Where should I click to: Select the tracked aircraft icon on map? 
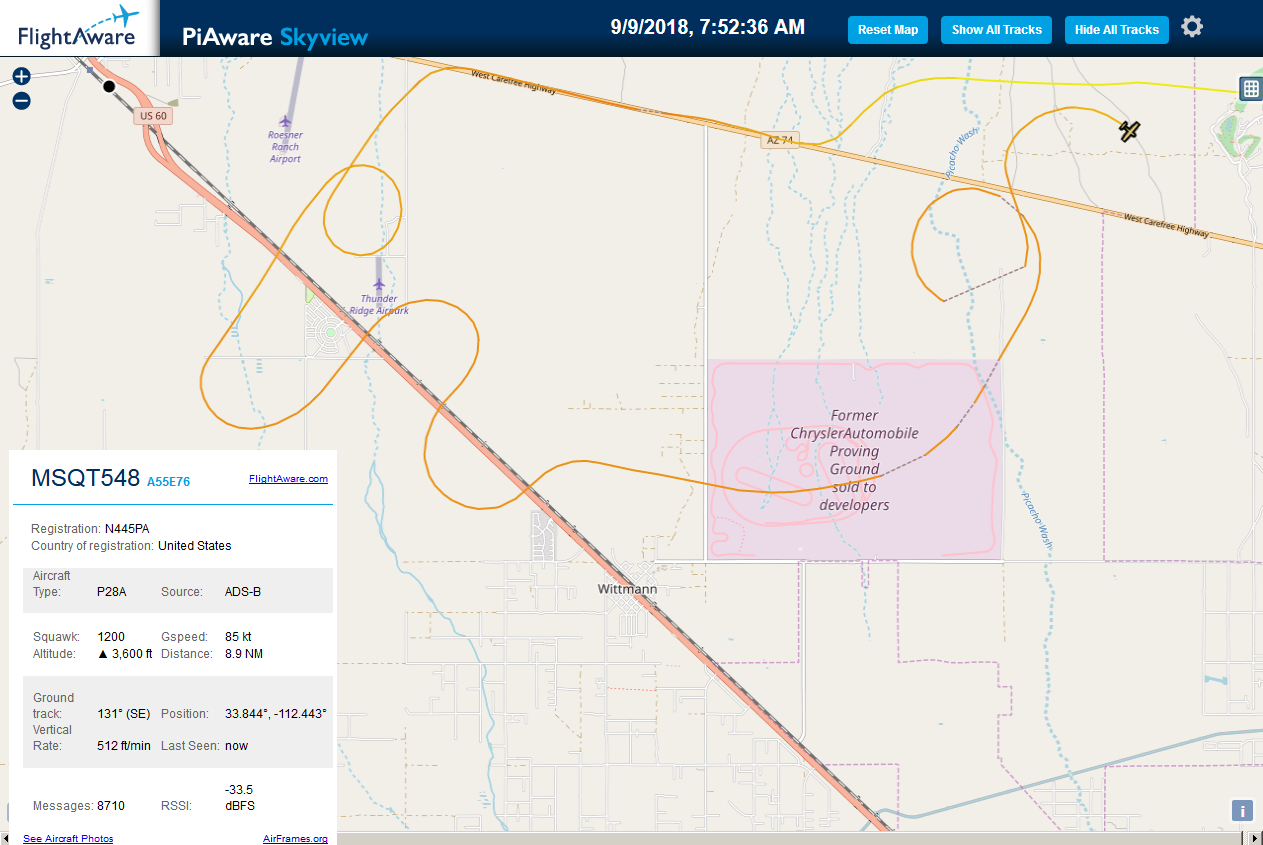pyautogui.click(x=1129, y=130)
